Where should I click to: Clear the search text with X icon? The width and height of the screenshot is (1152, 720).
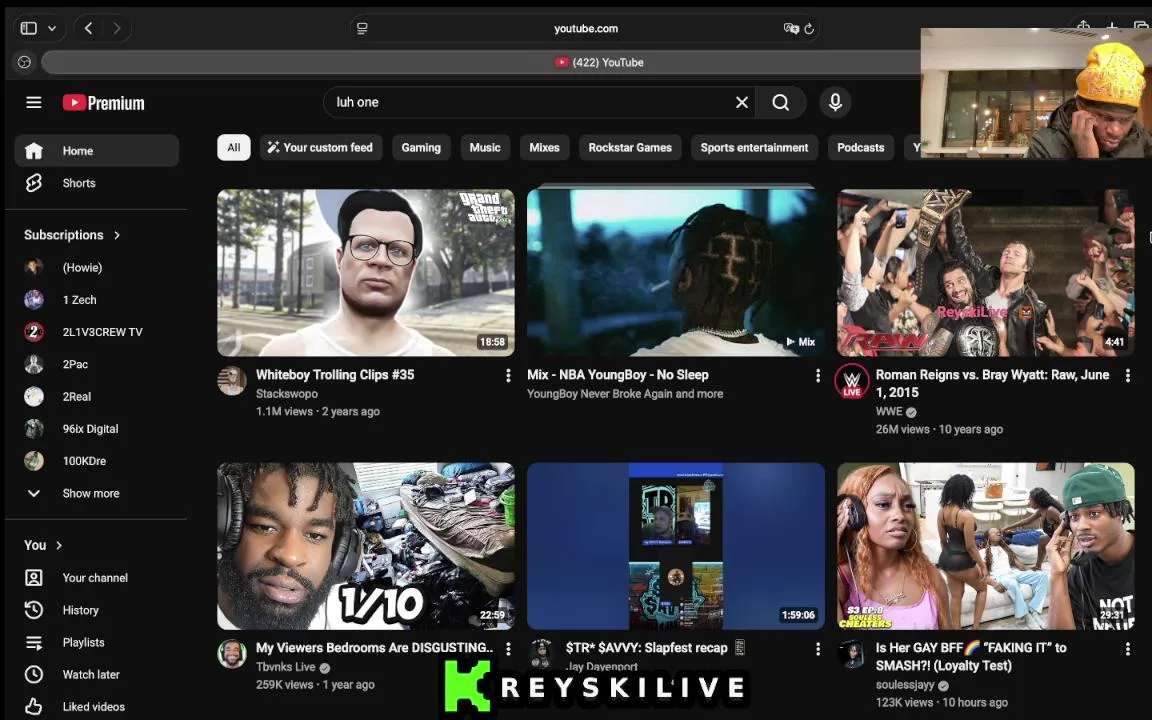[x=742, y=103]
